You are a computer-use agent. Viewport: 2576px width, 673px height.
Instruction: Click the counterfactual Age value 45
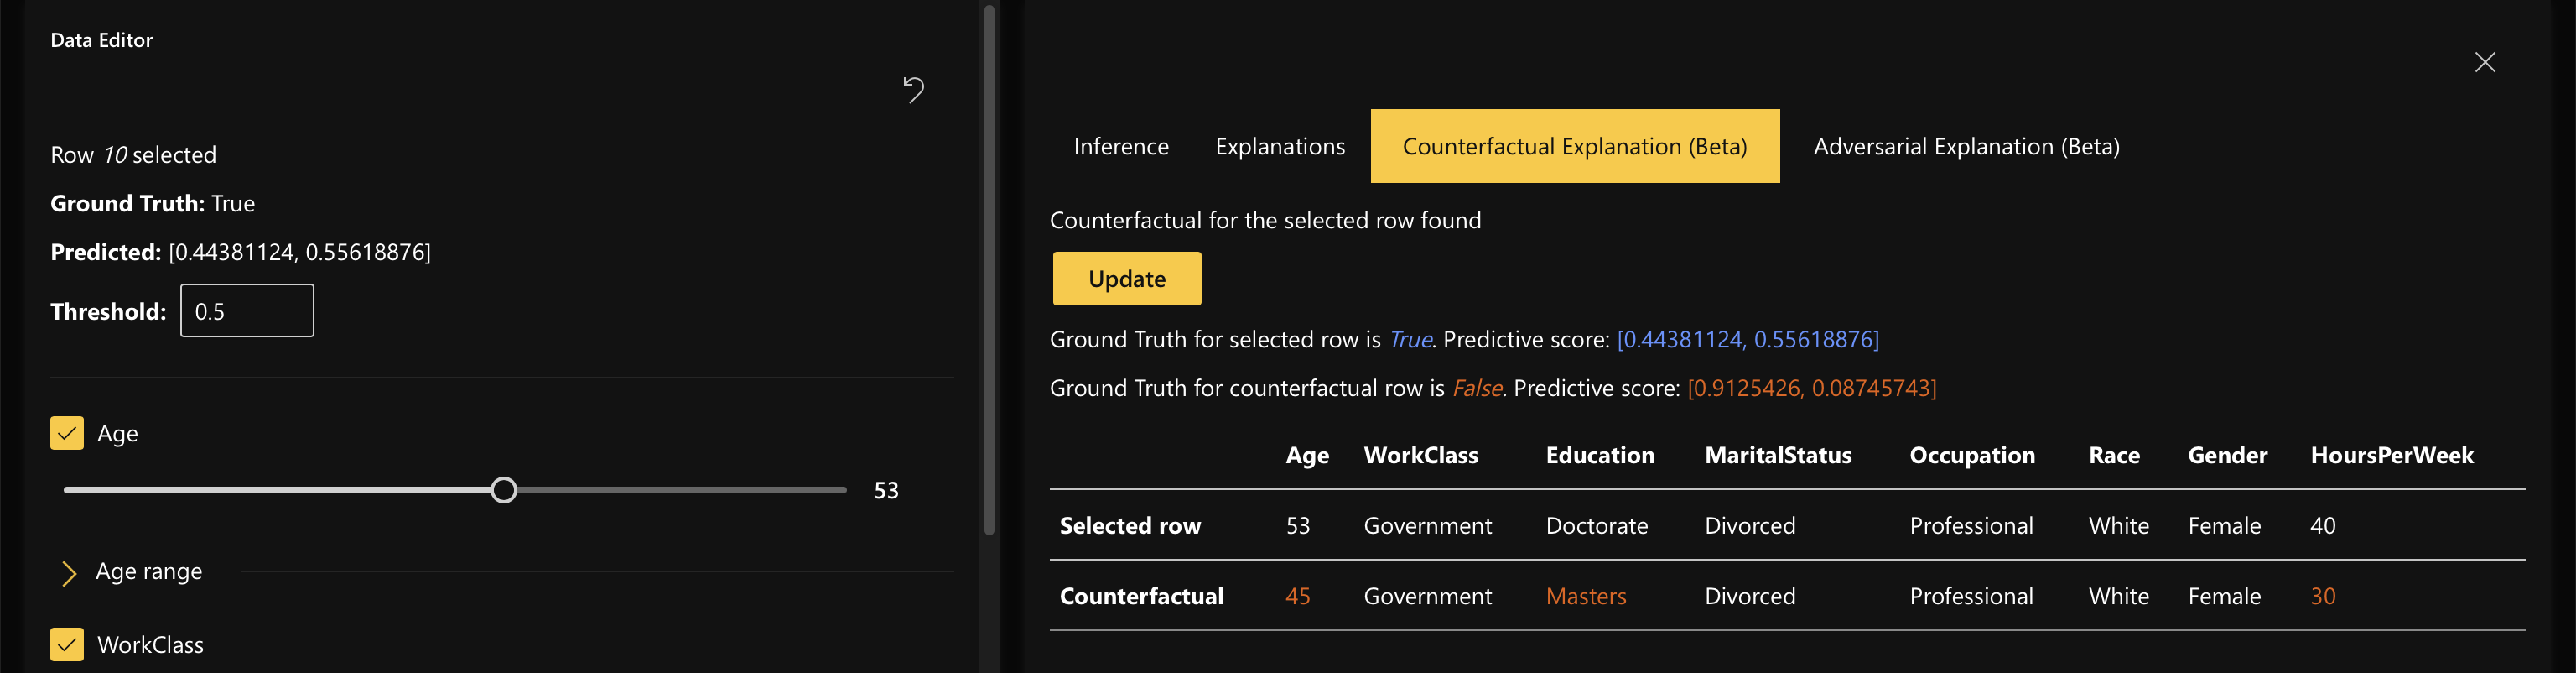point(1297,596)
